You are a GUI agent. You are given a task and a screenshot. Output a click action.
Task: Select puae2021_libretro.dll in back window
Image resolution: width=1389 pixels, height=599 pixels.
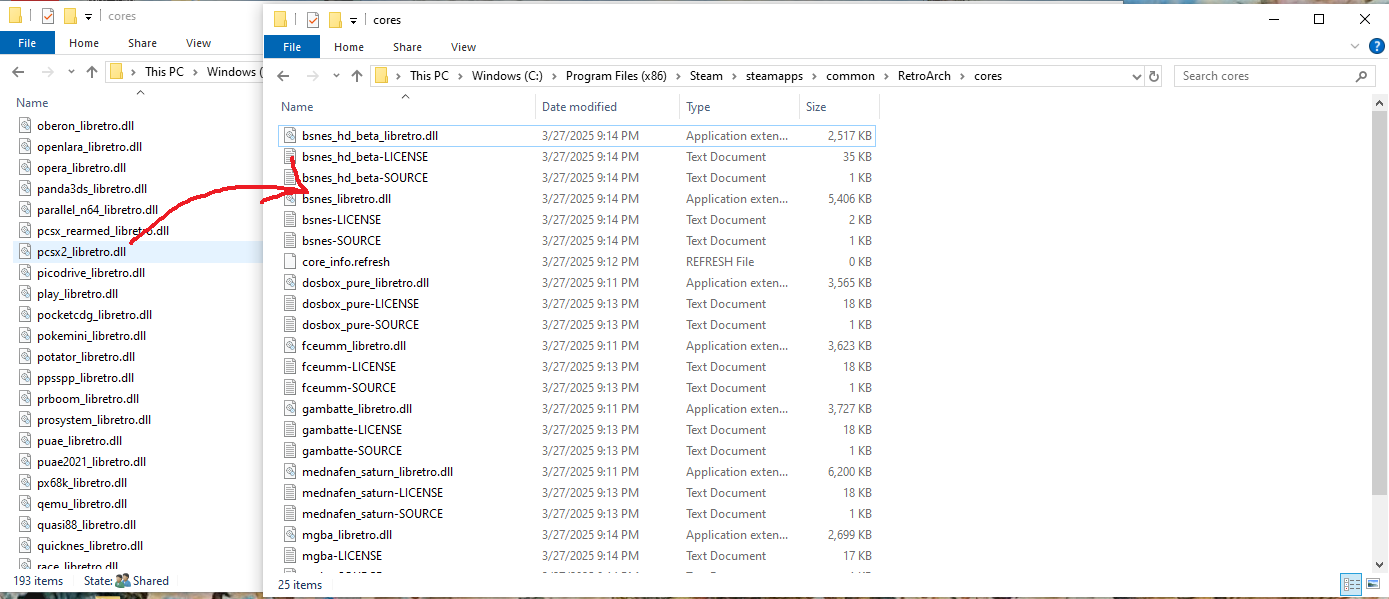click(x=91, y=462)
